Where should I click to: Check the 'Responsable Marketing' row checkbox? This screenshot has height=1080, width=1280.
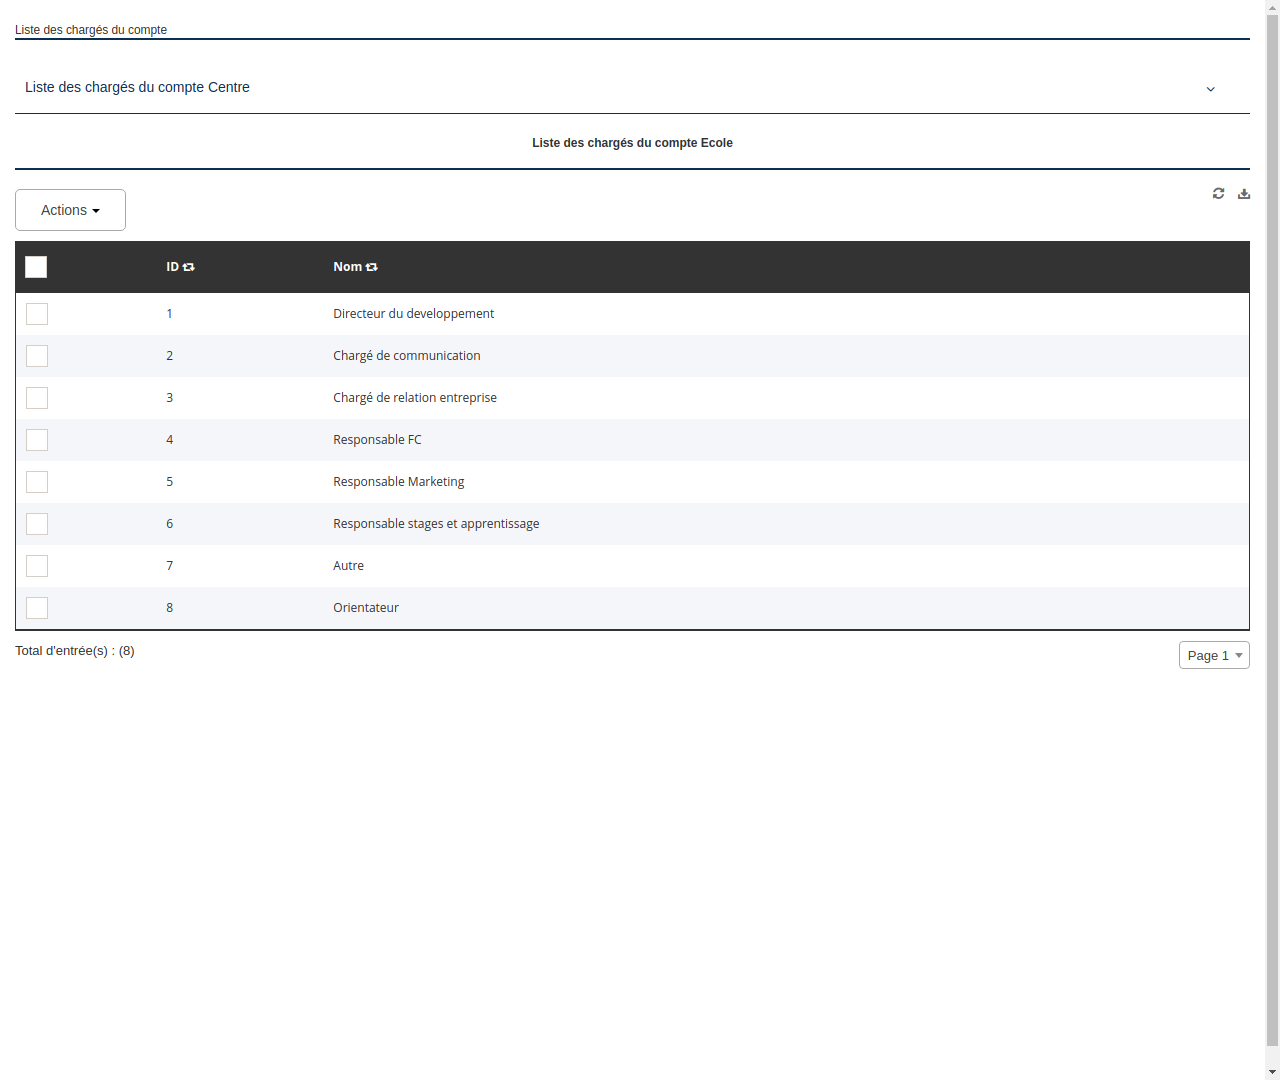point(37,482)
